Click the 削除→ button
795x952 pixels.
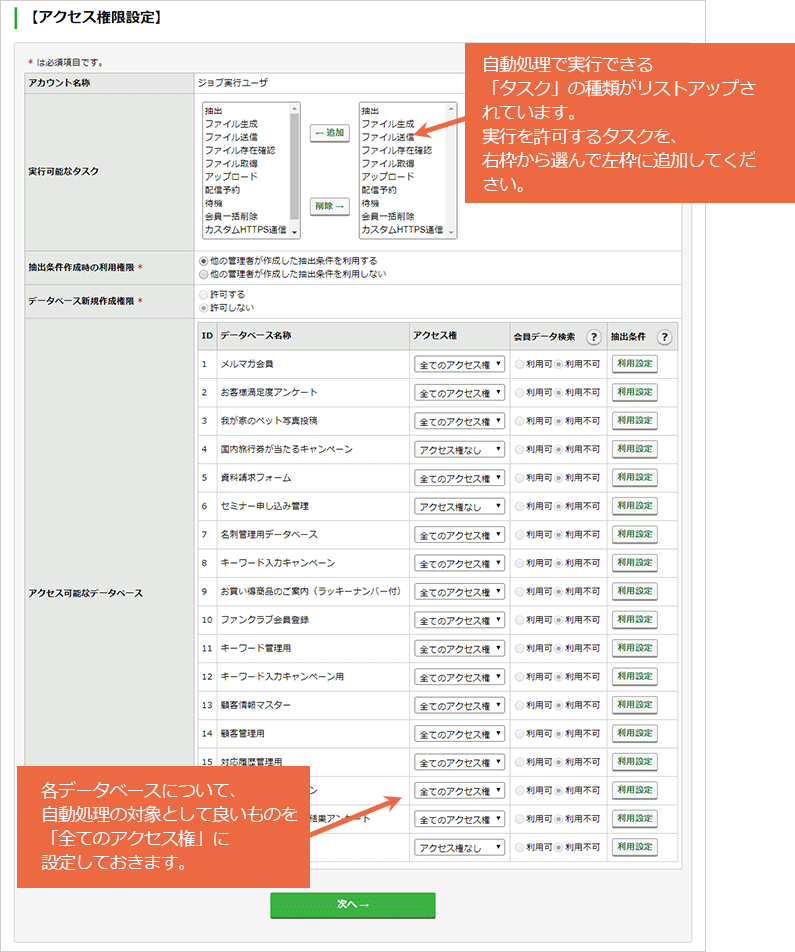[330, 206]
